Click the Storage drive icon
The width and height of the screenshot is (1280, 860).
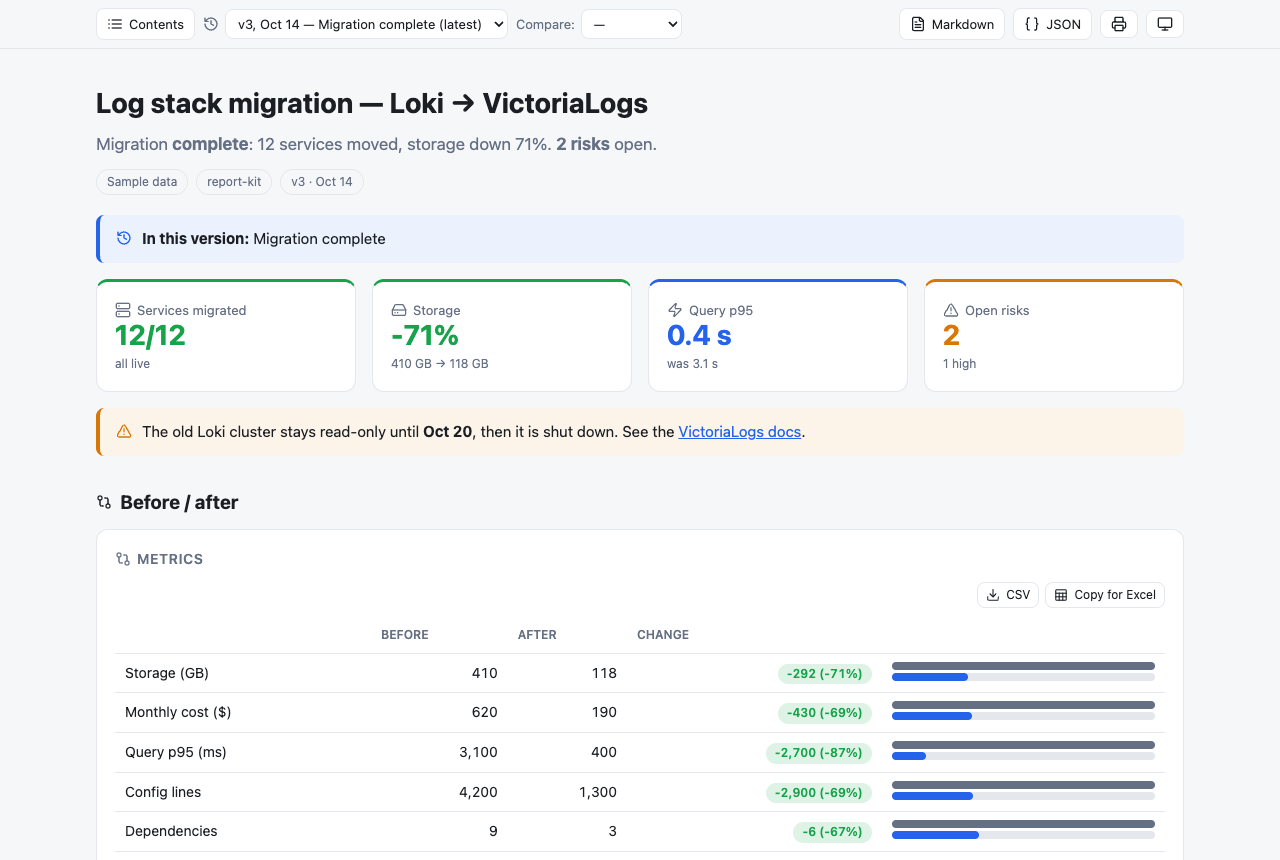pyautogui.click(x=399, y=310)
